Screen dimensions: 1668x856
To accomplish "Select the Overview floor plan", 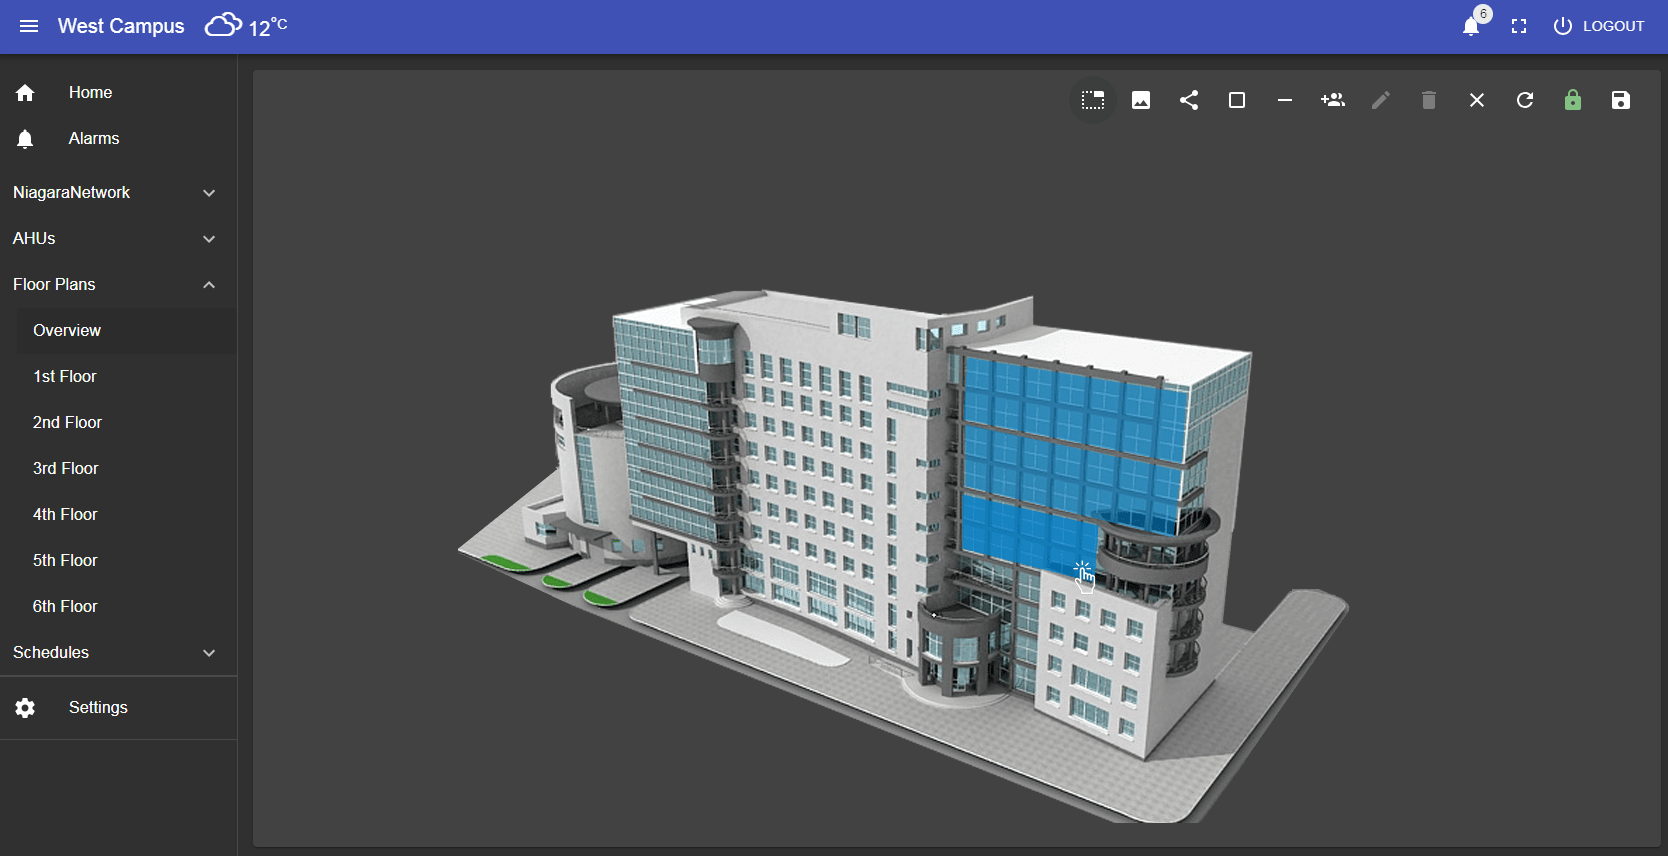I will tap(126, 331).
